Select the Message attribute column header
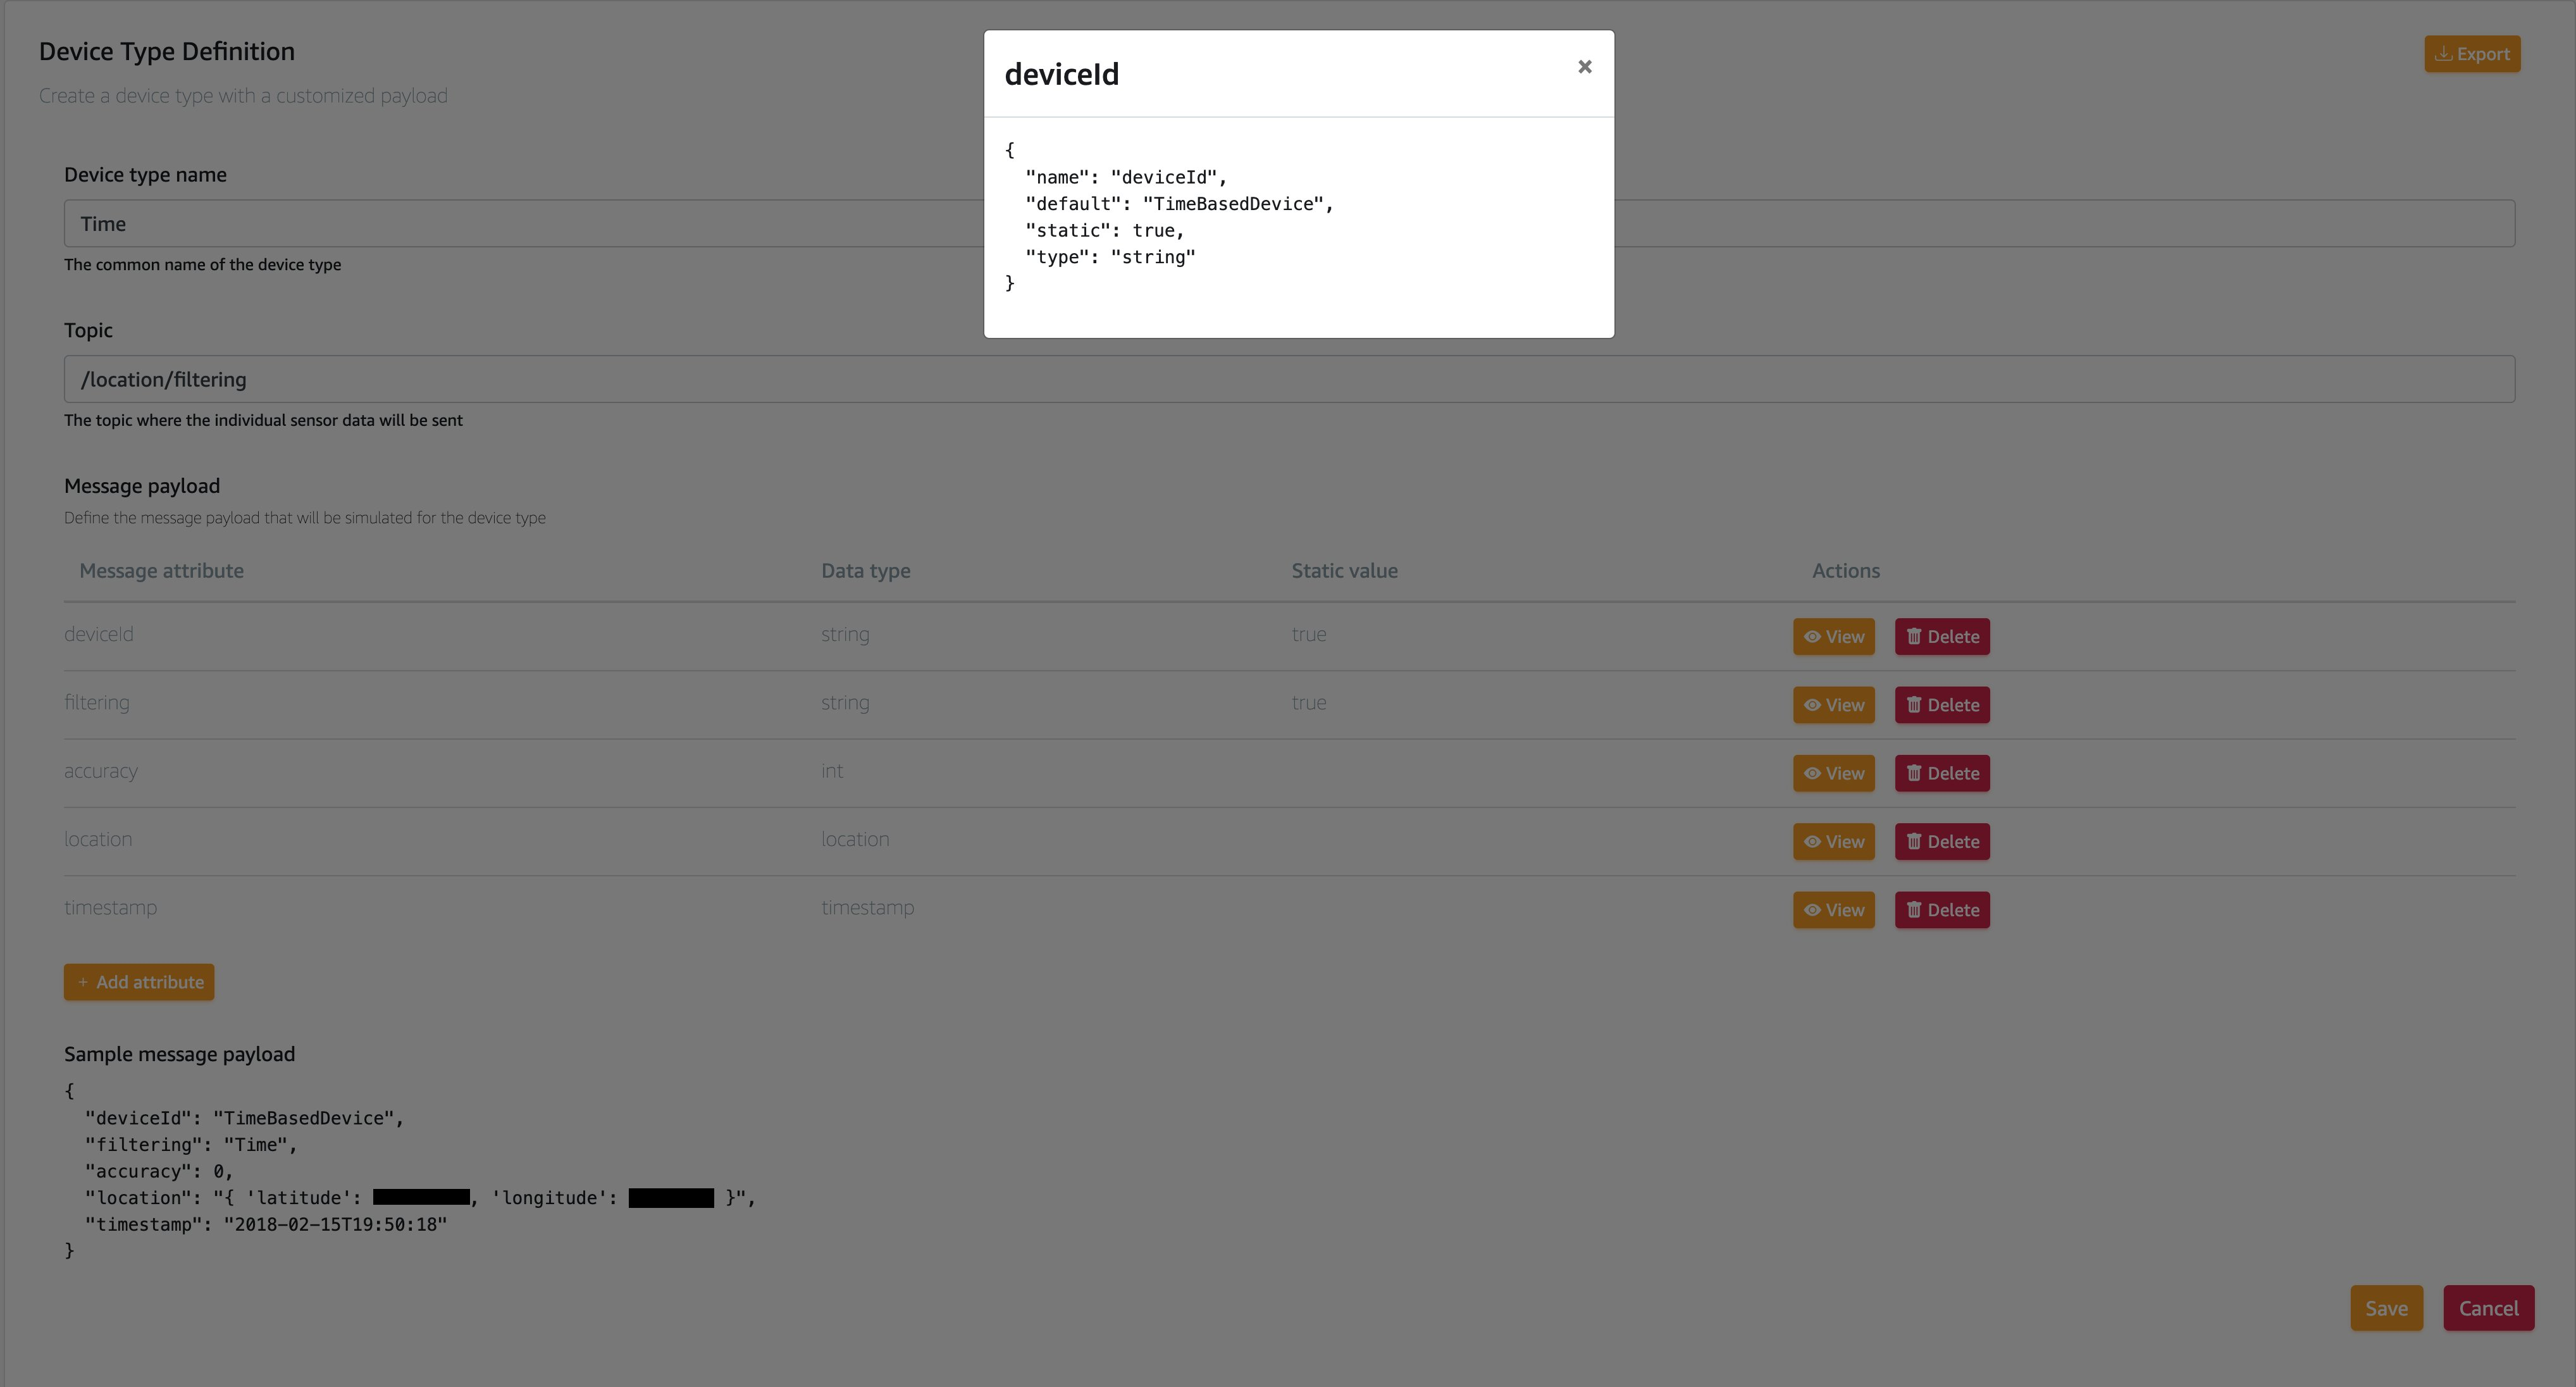2576x1387 pixels. click(161, 570)
